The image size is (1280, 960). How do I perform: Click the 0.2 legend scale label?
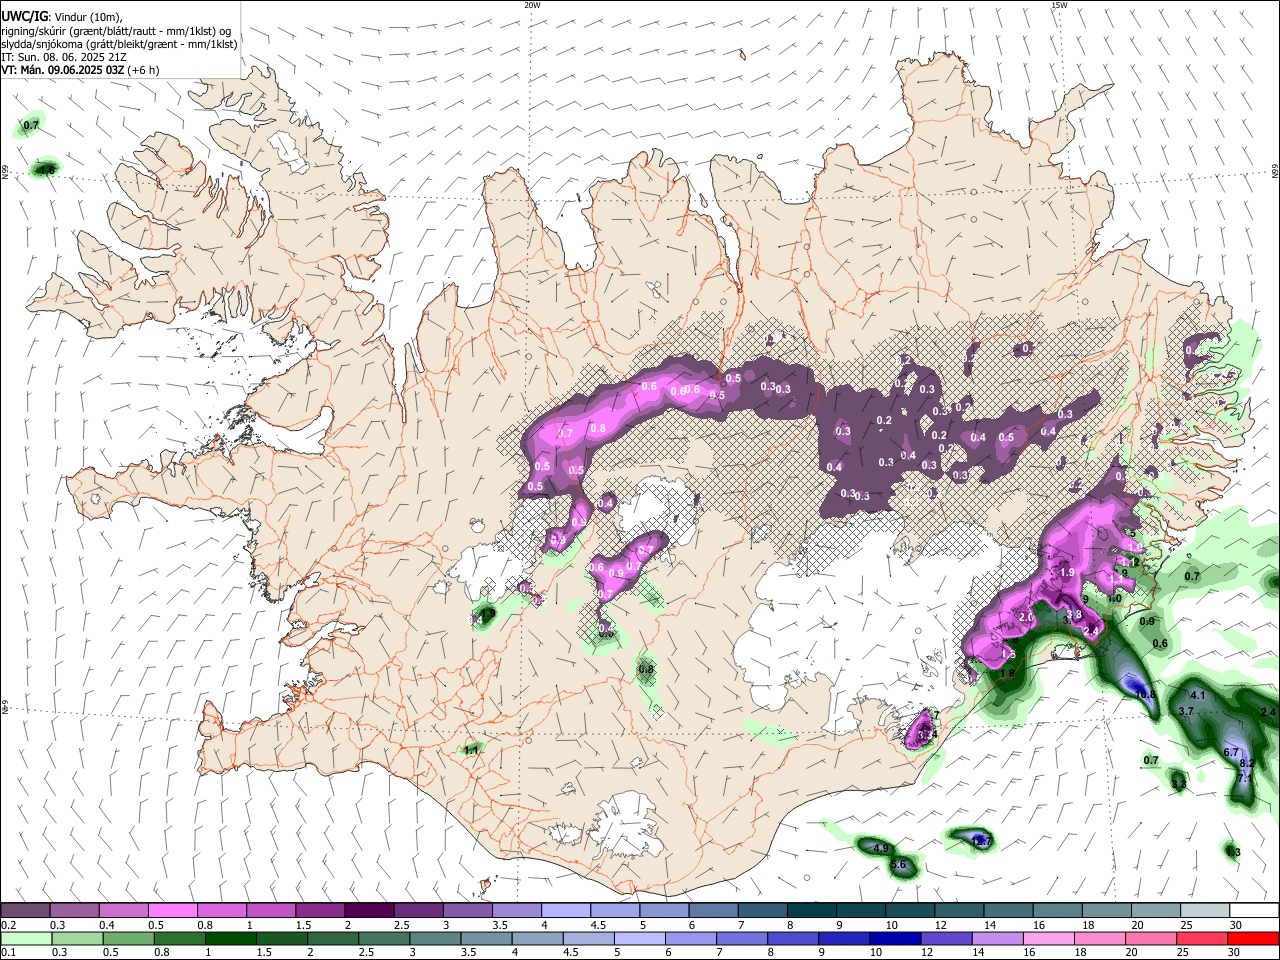[x=8, y=925]
